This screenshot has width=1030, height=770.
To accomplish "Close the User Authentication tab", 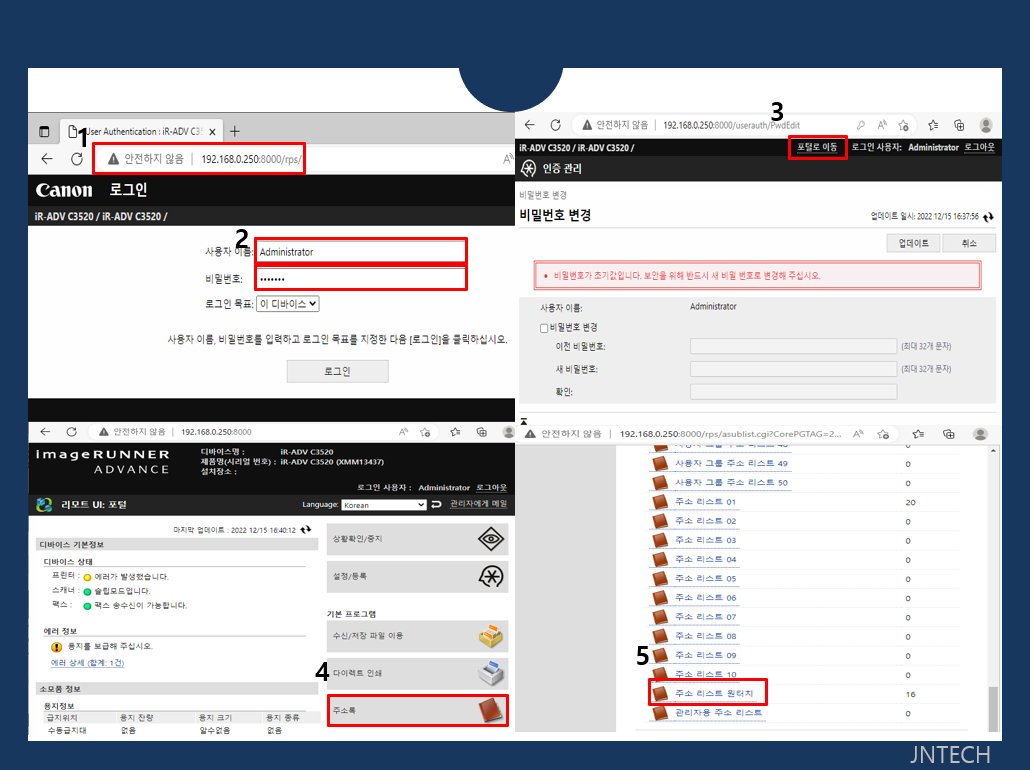I will (212, 131).
